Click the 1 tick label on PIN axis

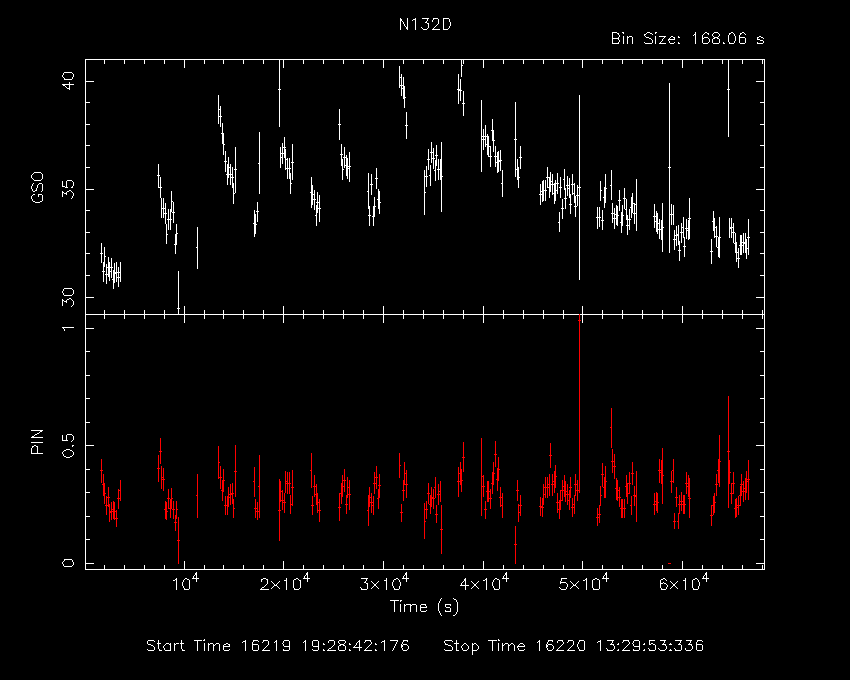69,328
